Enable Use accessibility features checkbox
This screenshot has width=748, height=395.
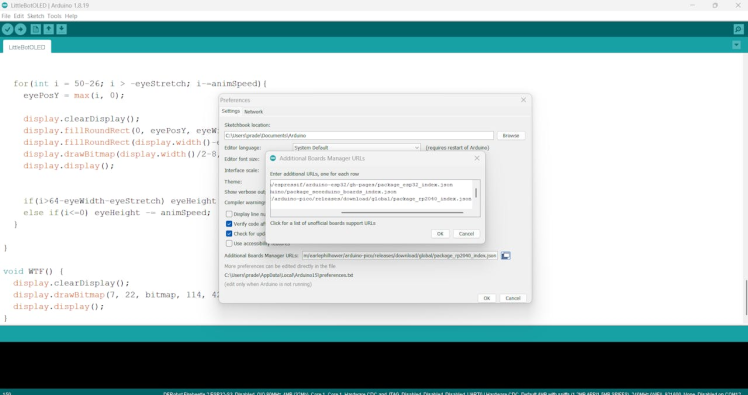tap(229, 243)
